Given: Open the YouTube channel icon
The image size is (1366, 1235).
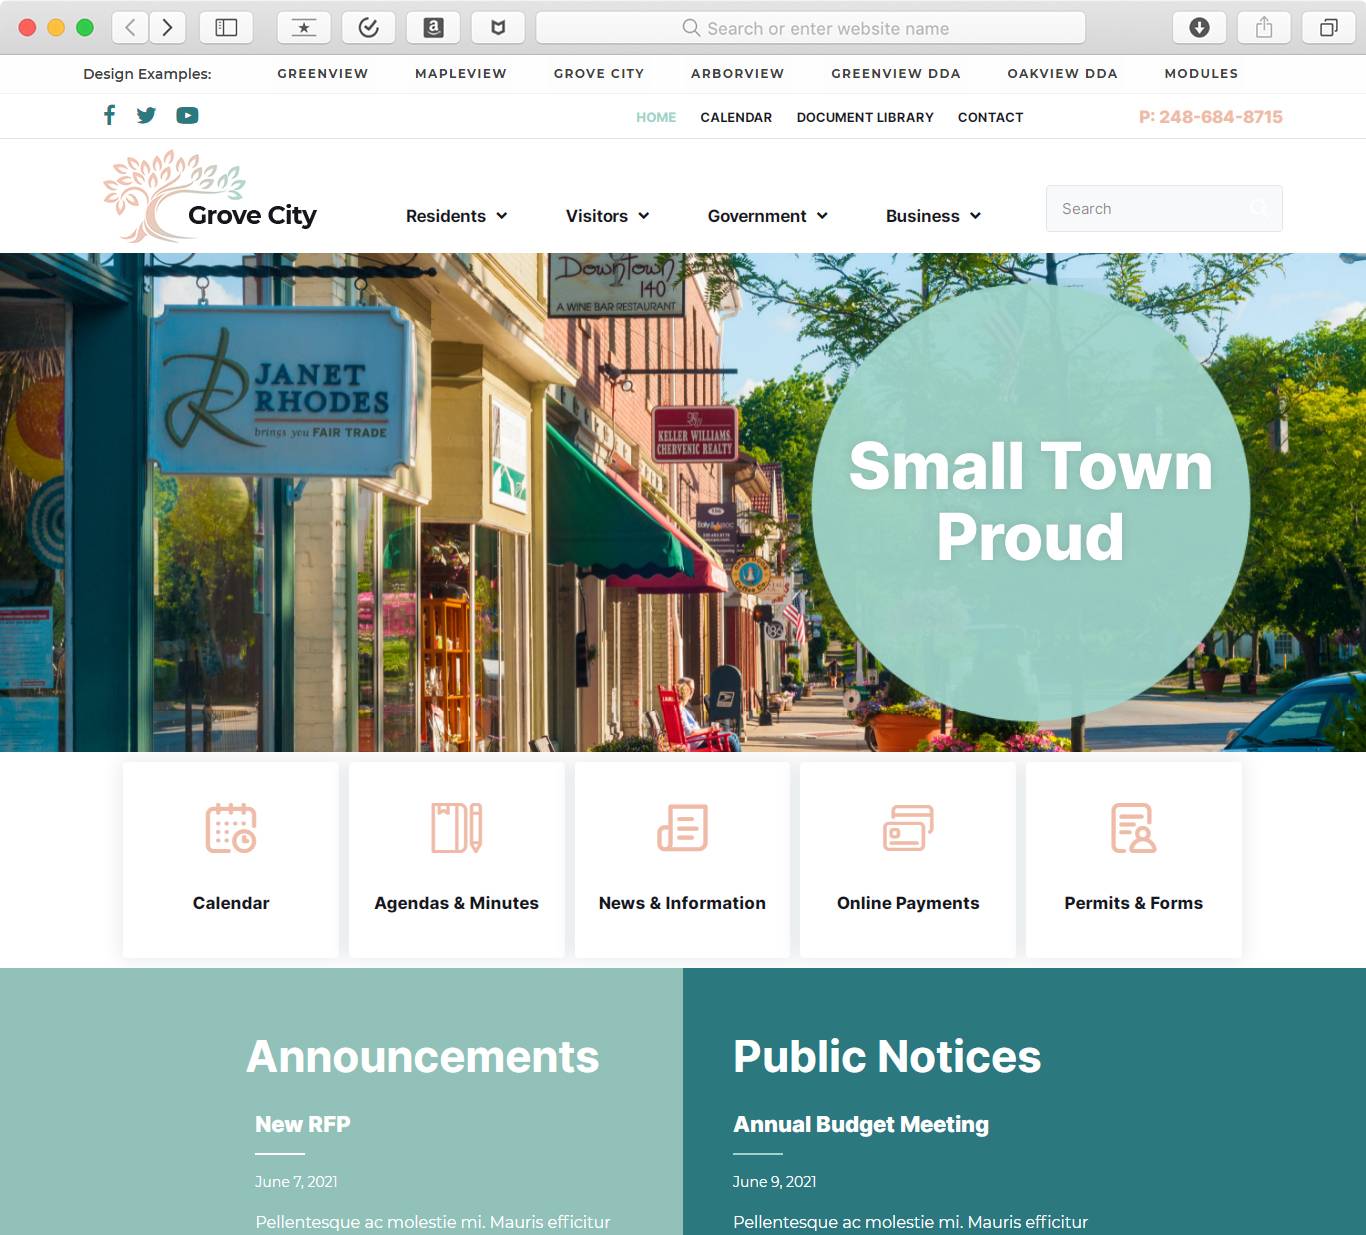Looking at the screenshot, I should click(x=187, y=115).
